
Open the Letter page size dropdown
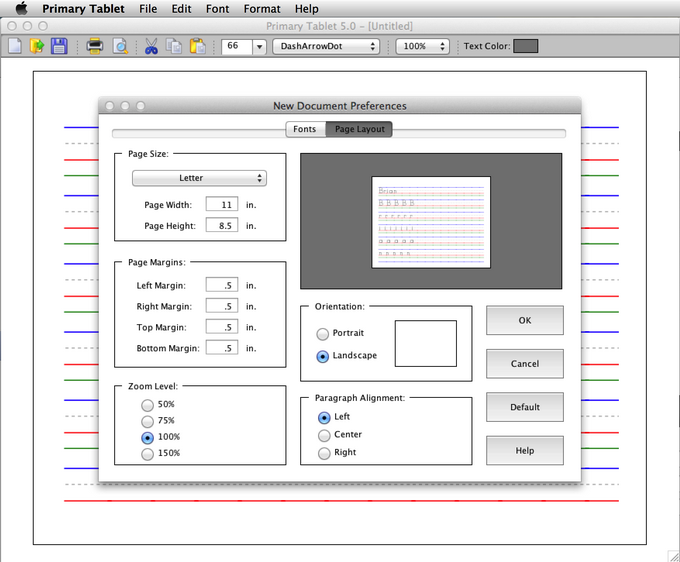pos(200,178)
